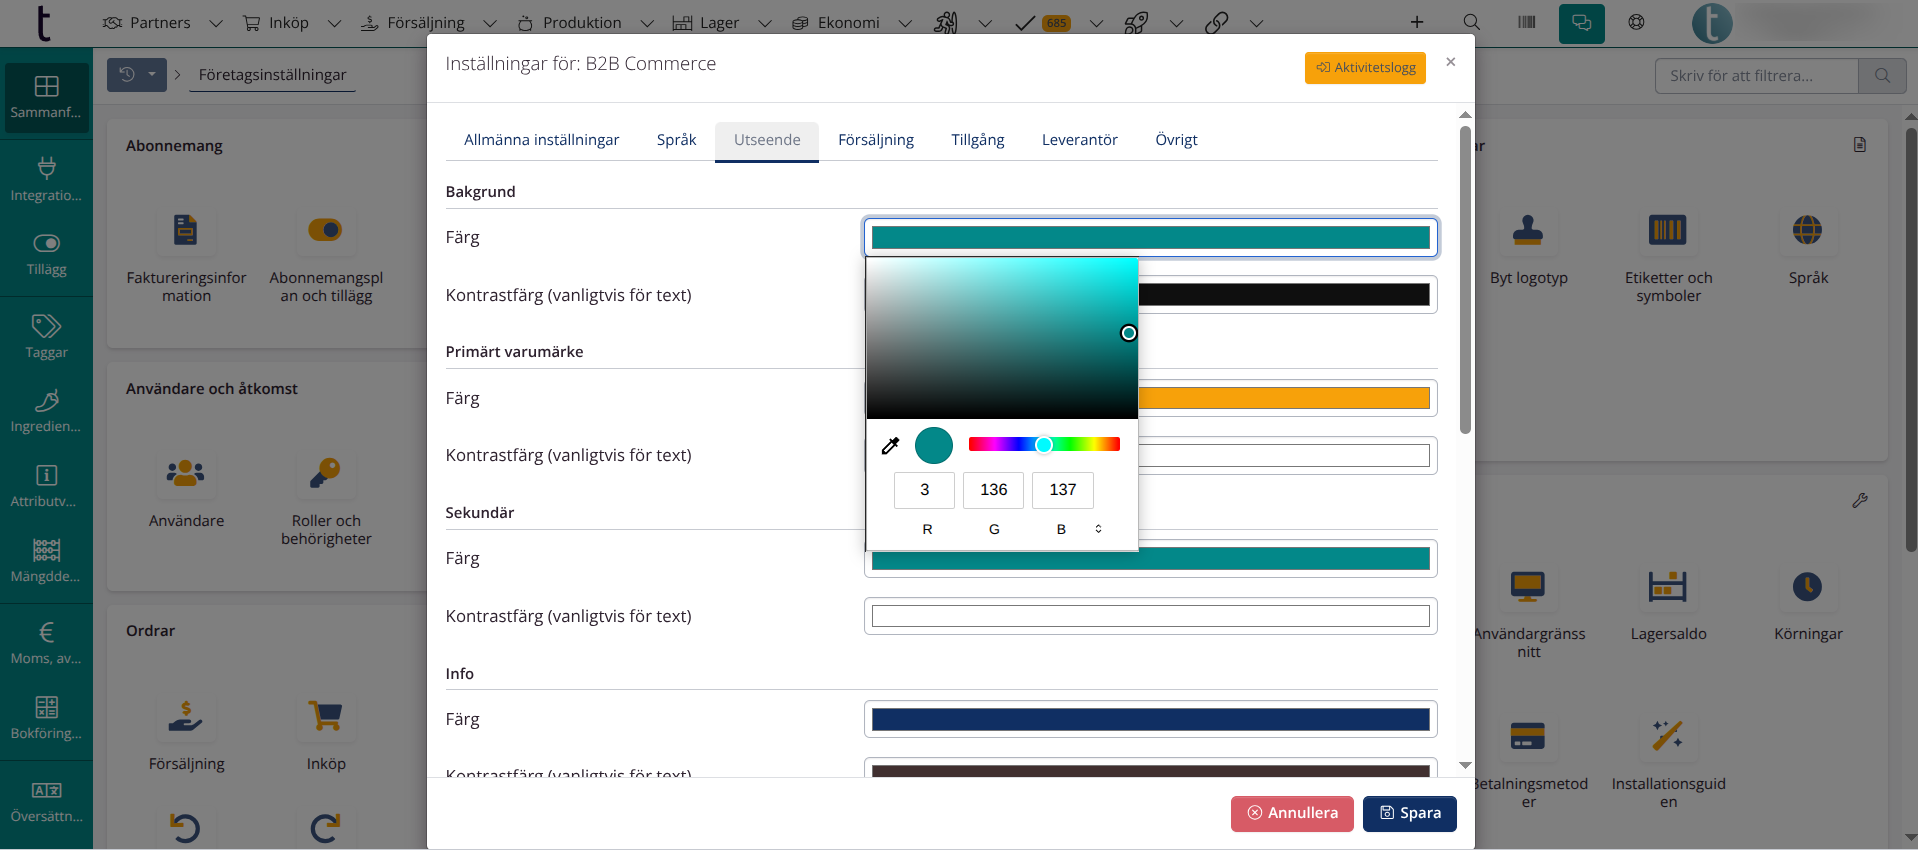Switch to the Försäljning settings tab
Viewport: 1918px width, 850px height.
[x=875, y=140]
